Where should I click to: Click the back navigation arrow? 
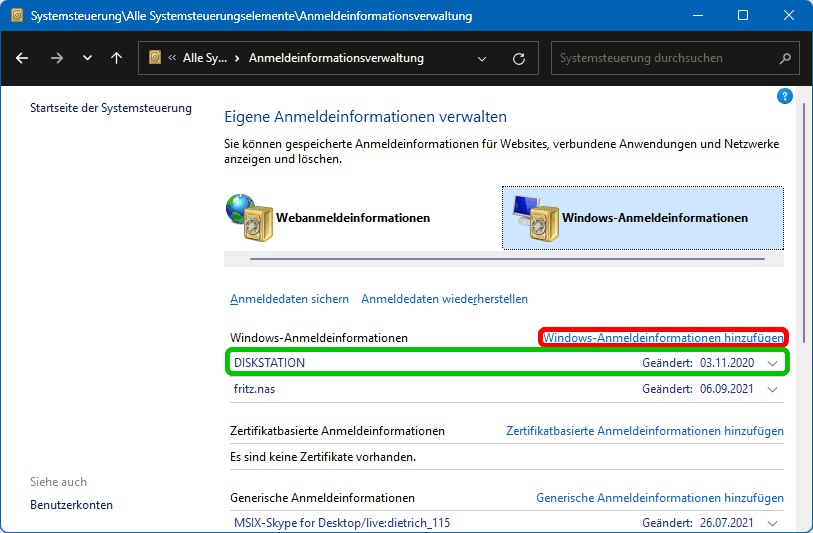[x=22, y=58]
